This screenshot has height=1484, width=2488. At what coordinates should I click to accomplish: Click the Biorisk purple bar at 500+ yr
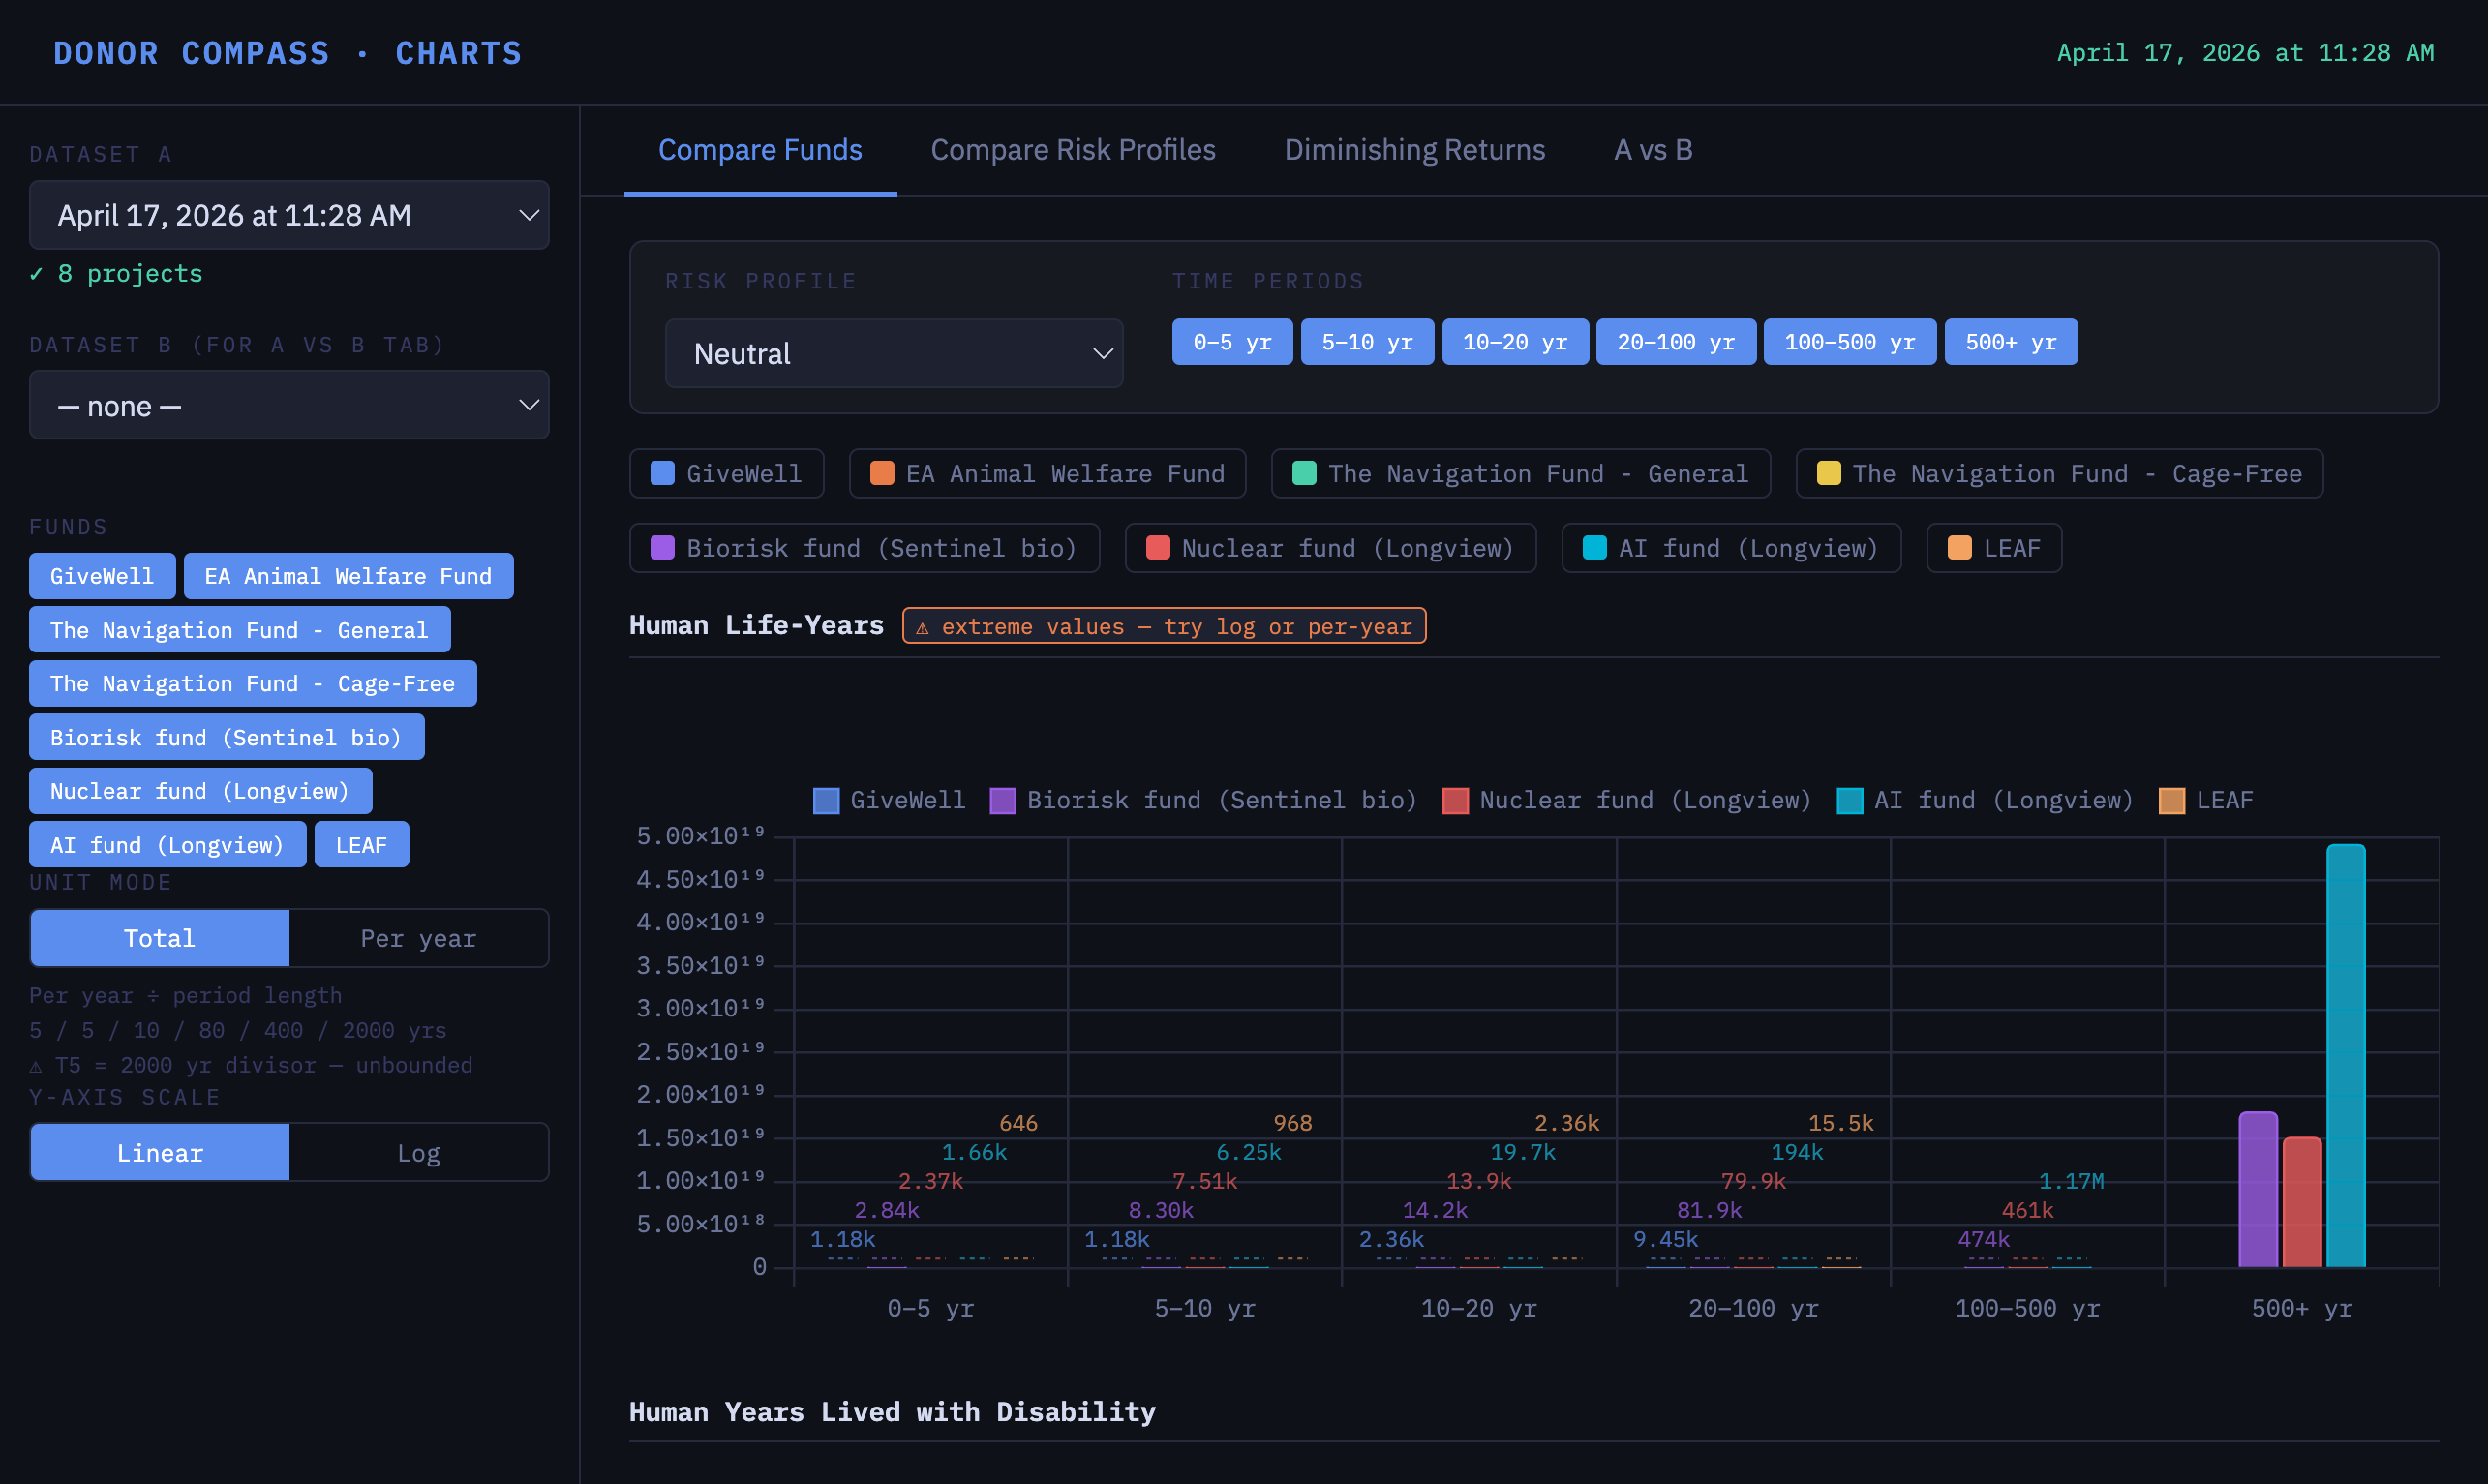click(x=2258, y=1190)
